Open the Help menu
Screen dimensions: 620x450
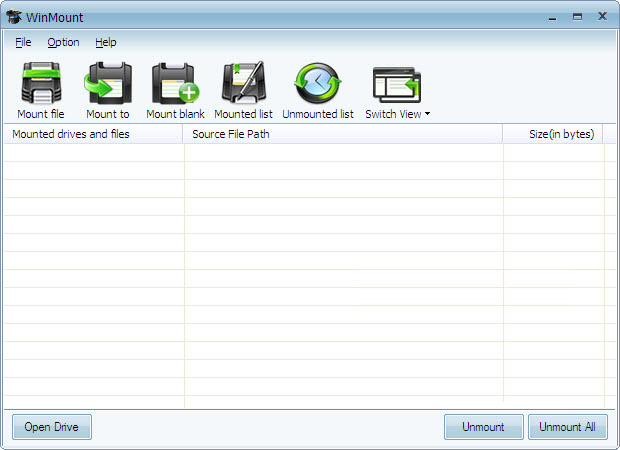pyautogui.click(x=106, y=42)
